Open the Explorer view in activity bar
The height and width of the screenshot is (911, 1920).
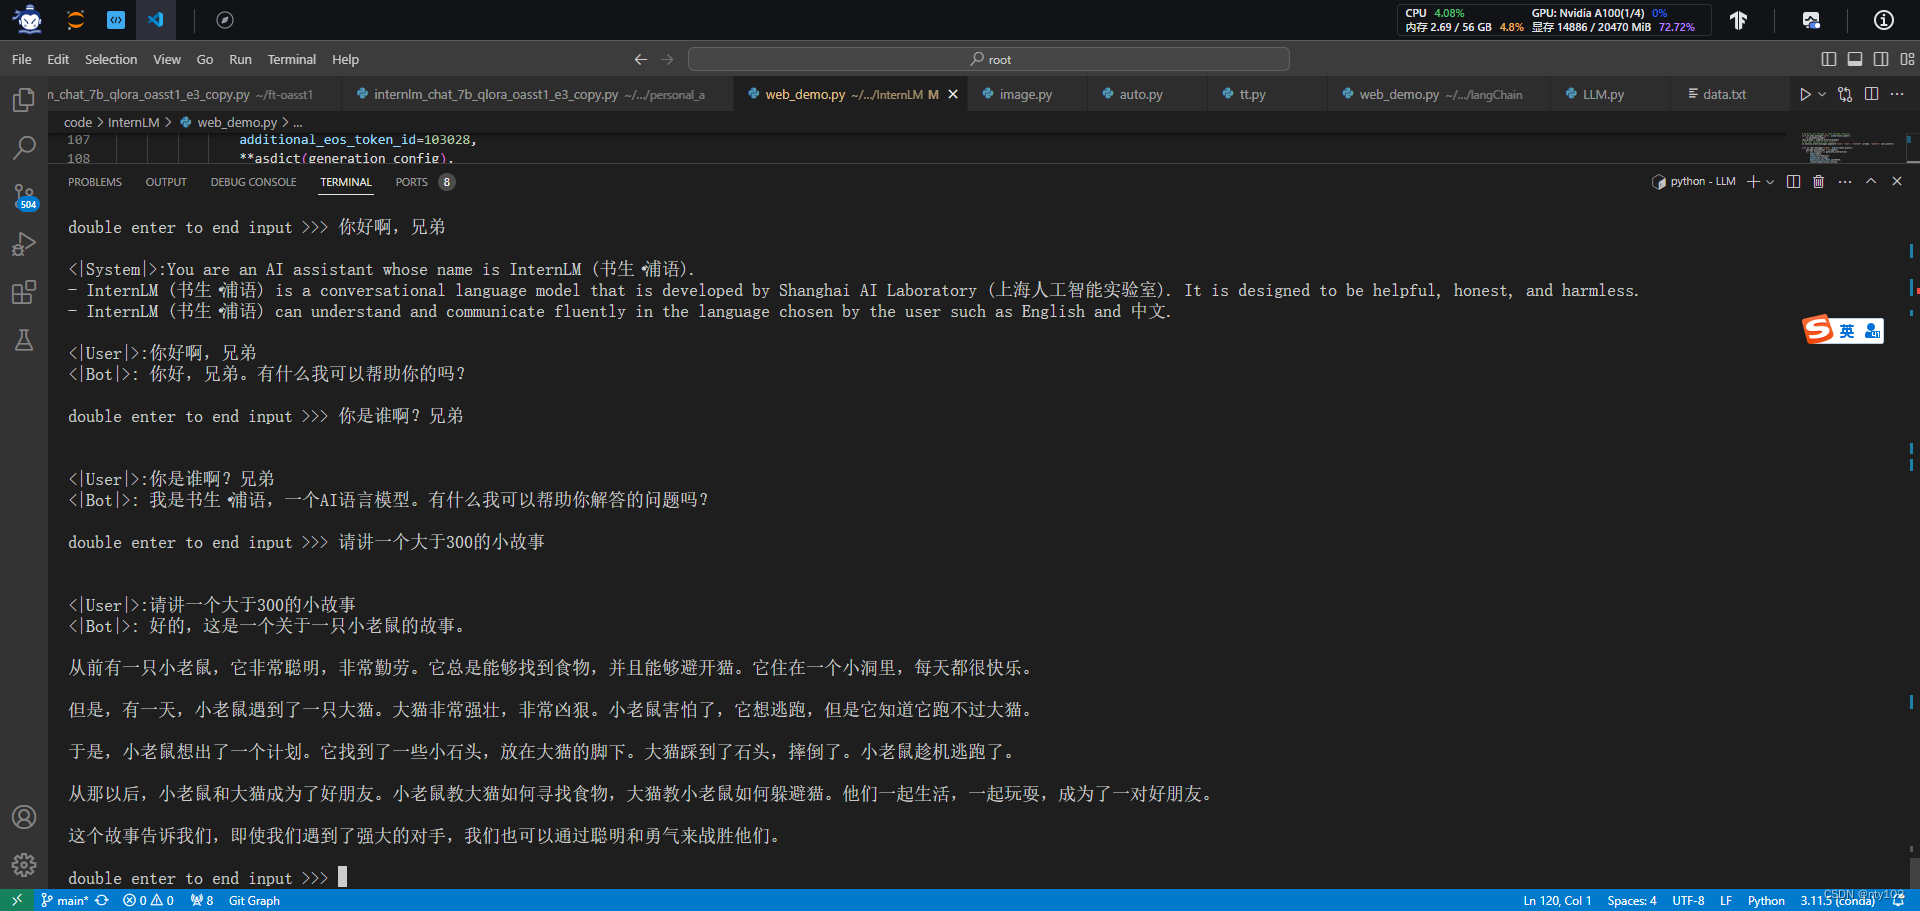[x=24, y=100]
